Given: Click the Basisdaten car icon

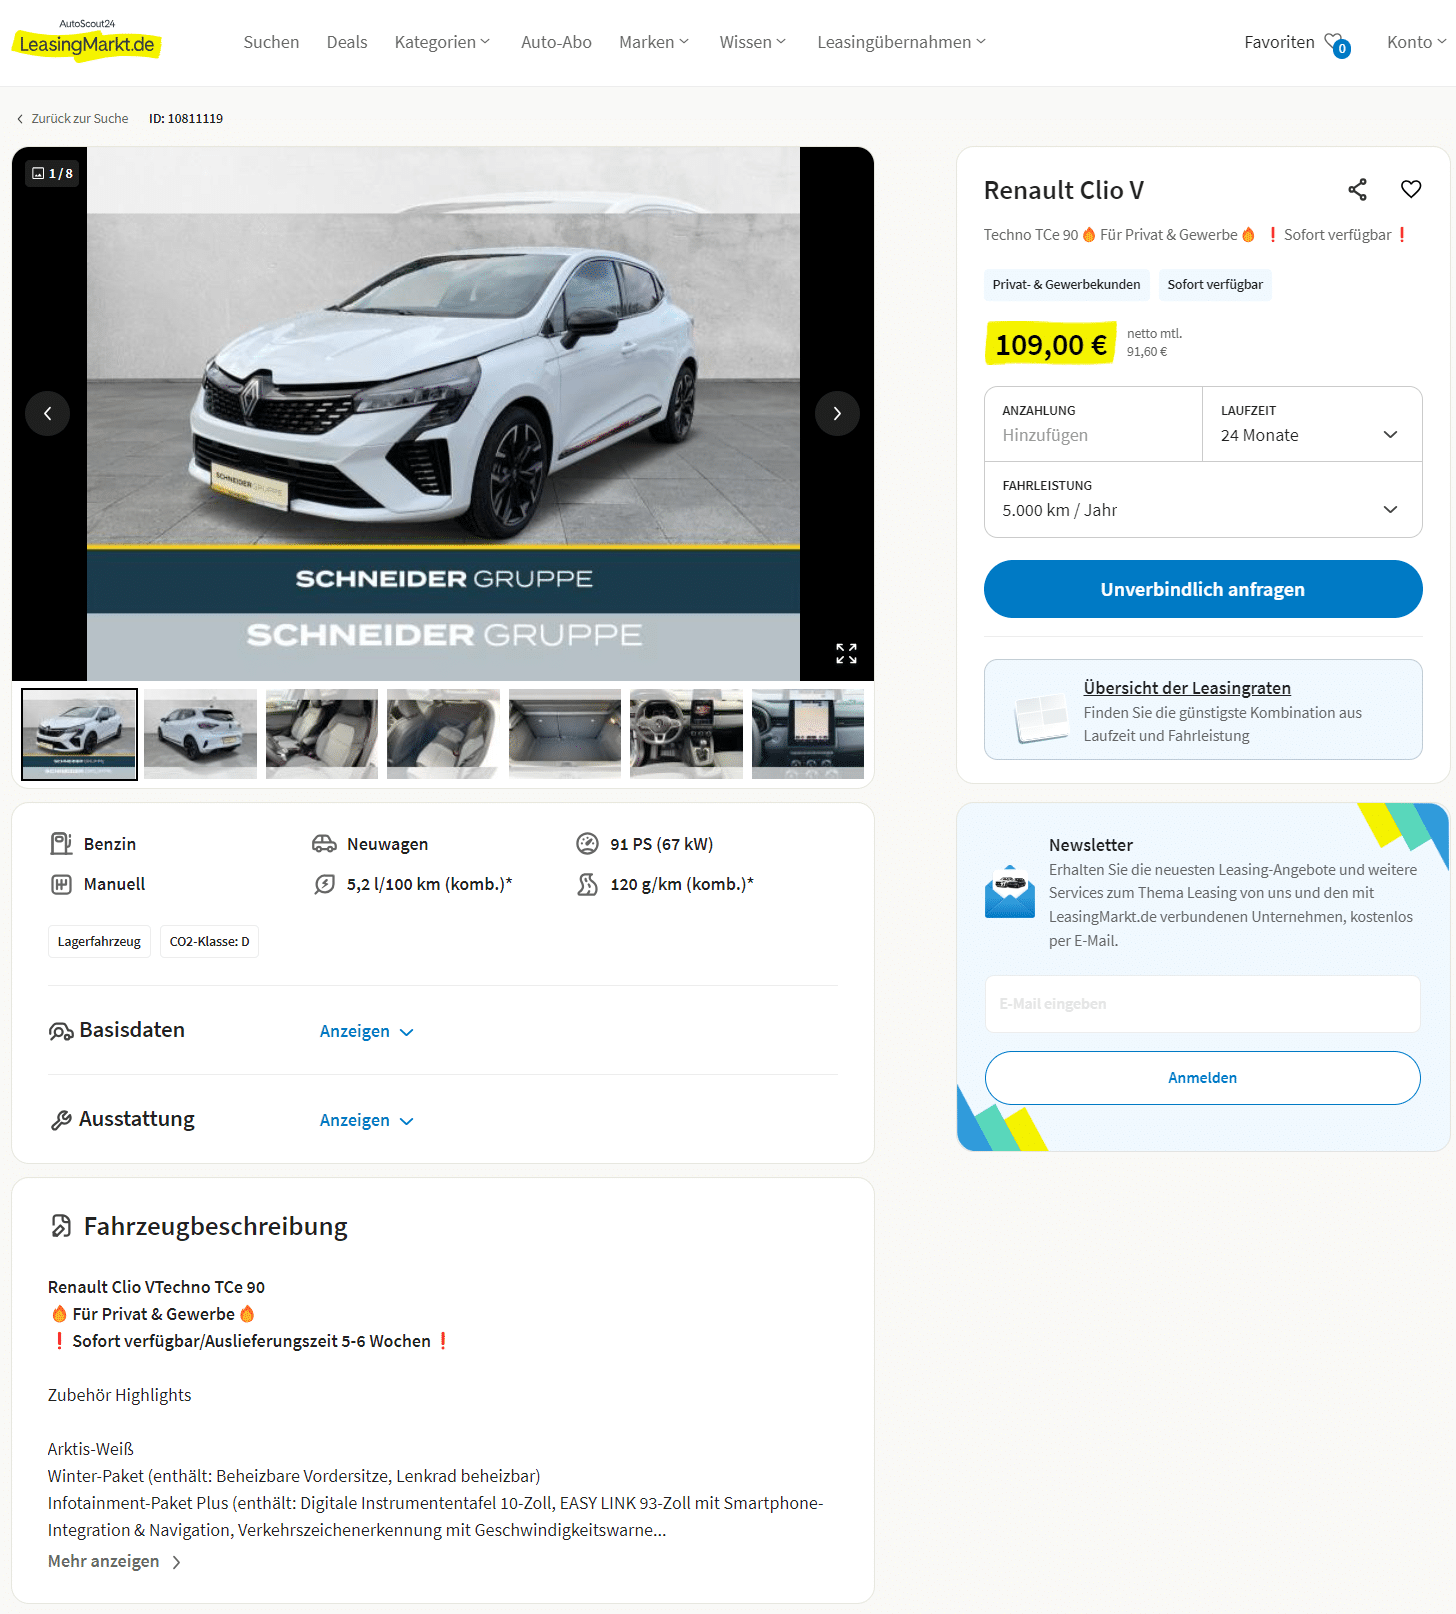Looking at the screenshot, I should (61, 1031).
